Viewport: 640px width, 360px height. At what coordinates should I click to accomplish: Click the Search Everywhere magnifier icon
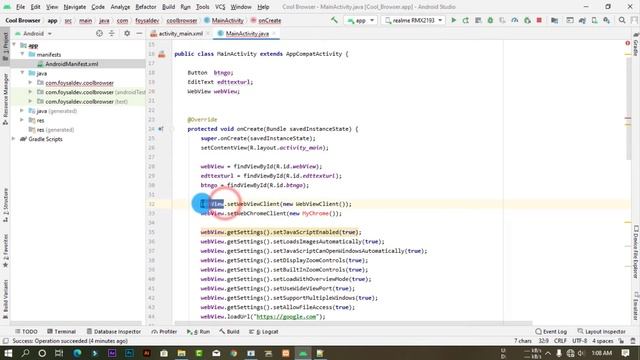622,20
